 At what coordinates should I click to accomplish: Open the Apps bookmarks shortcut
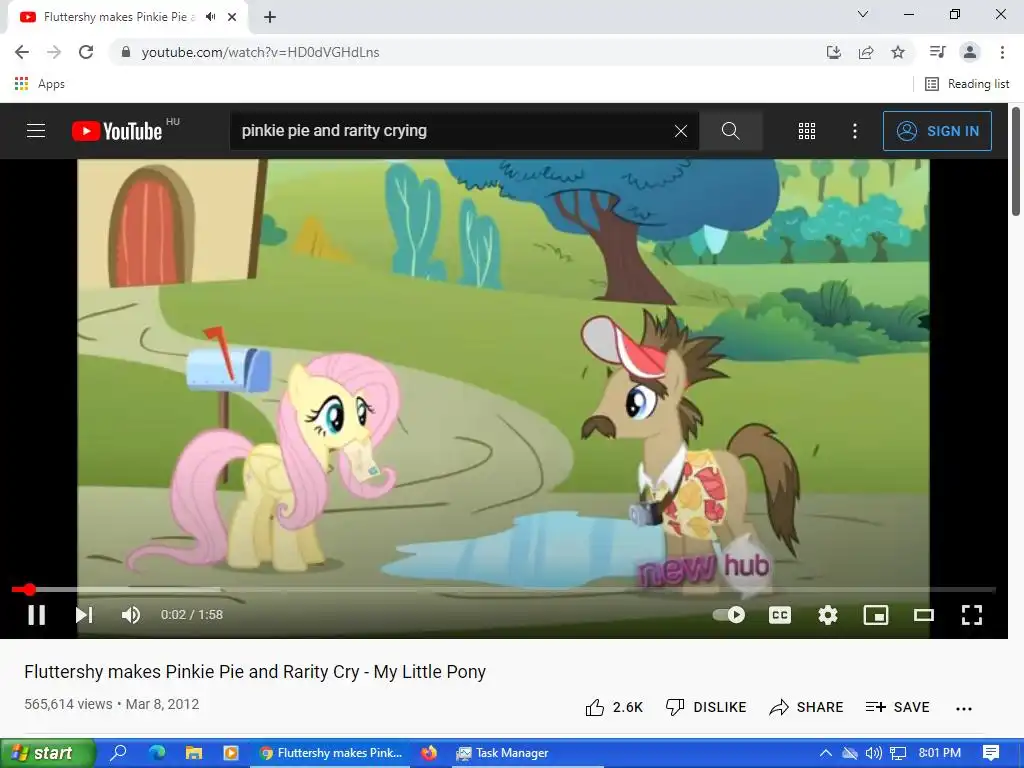coord(39,84)
